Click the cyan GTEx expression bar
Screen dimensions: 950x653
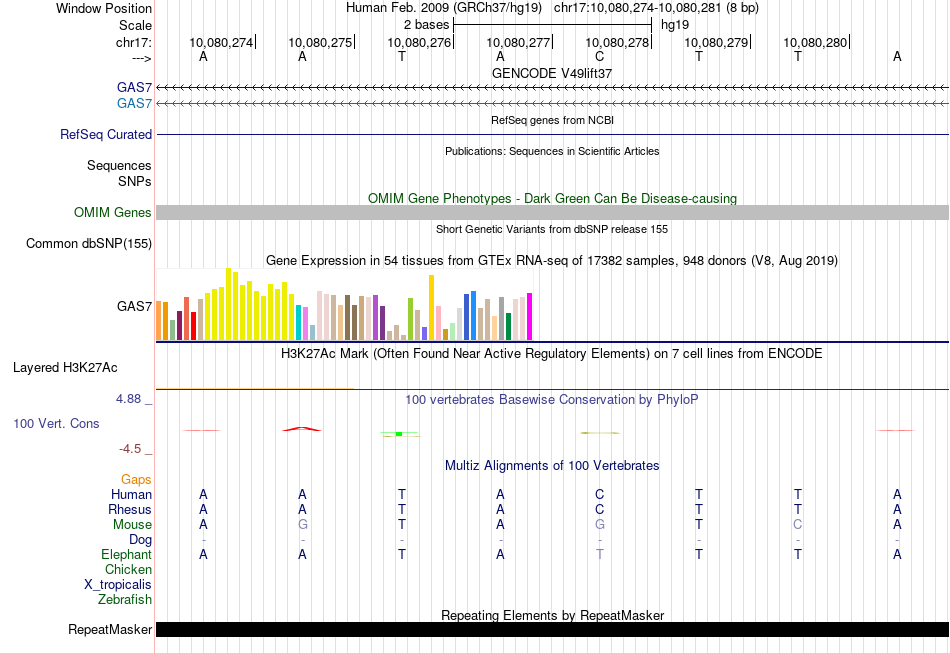[298, 323]
